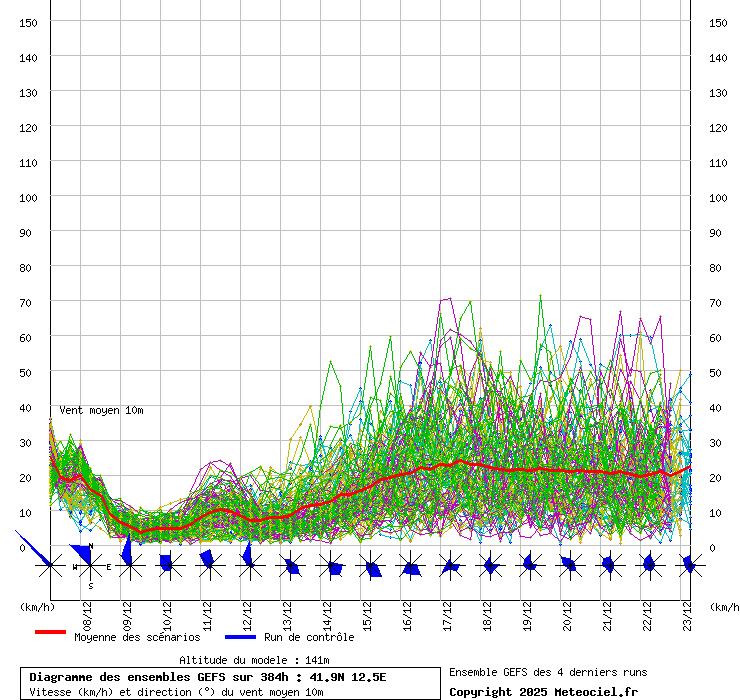Click the wind rose above 13/12

290,566
